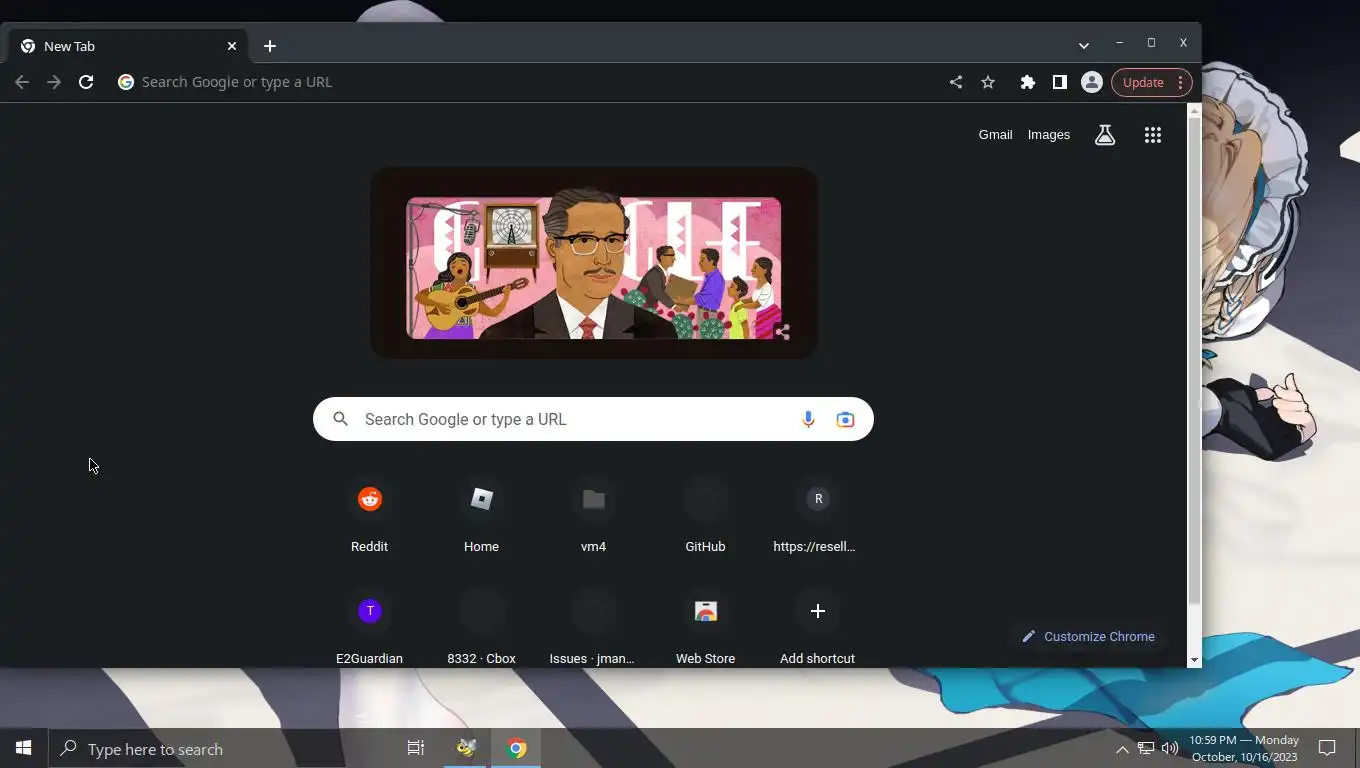Share this page using the share icon
The height and width of the screenshot is (768, 1360).
(956, 82)
